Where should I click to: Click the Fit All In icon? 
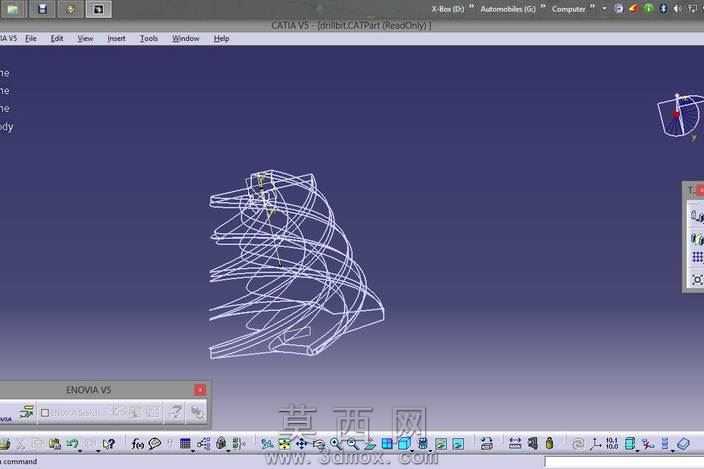(284, 444)
